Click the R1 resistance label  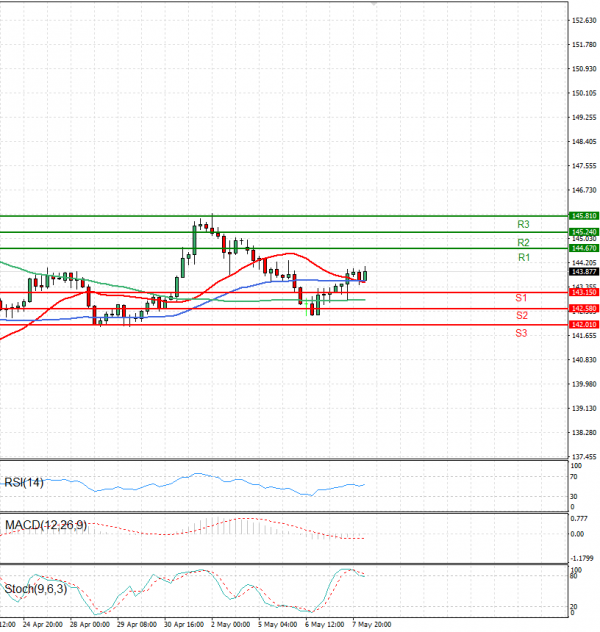pyautogui.click(x=523, y=258)
